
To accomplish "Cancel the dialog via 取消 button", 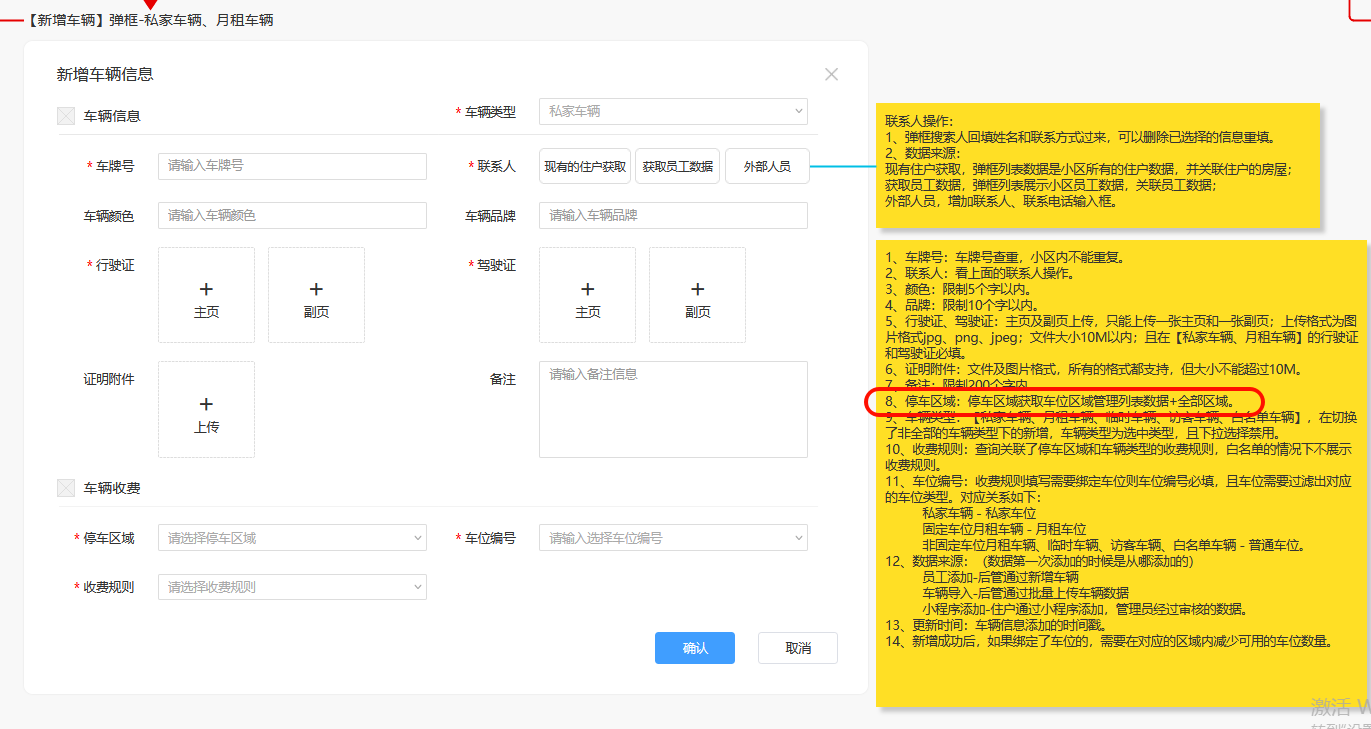I will [797, 648].
